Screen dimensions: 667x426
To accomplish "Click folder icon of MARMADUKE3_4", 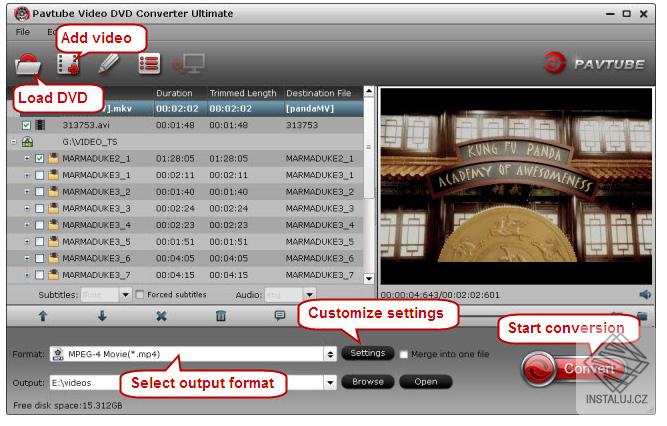I will pos(53,225).
